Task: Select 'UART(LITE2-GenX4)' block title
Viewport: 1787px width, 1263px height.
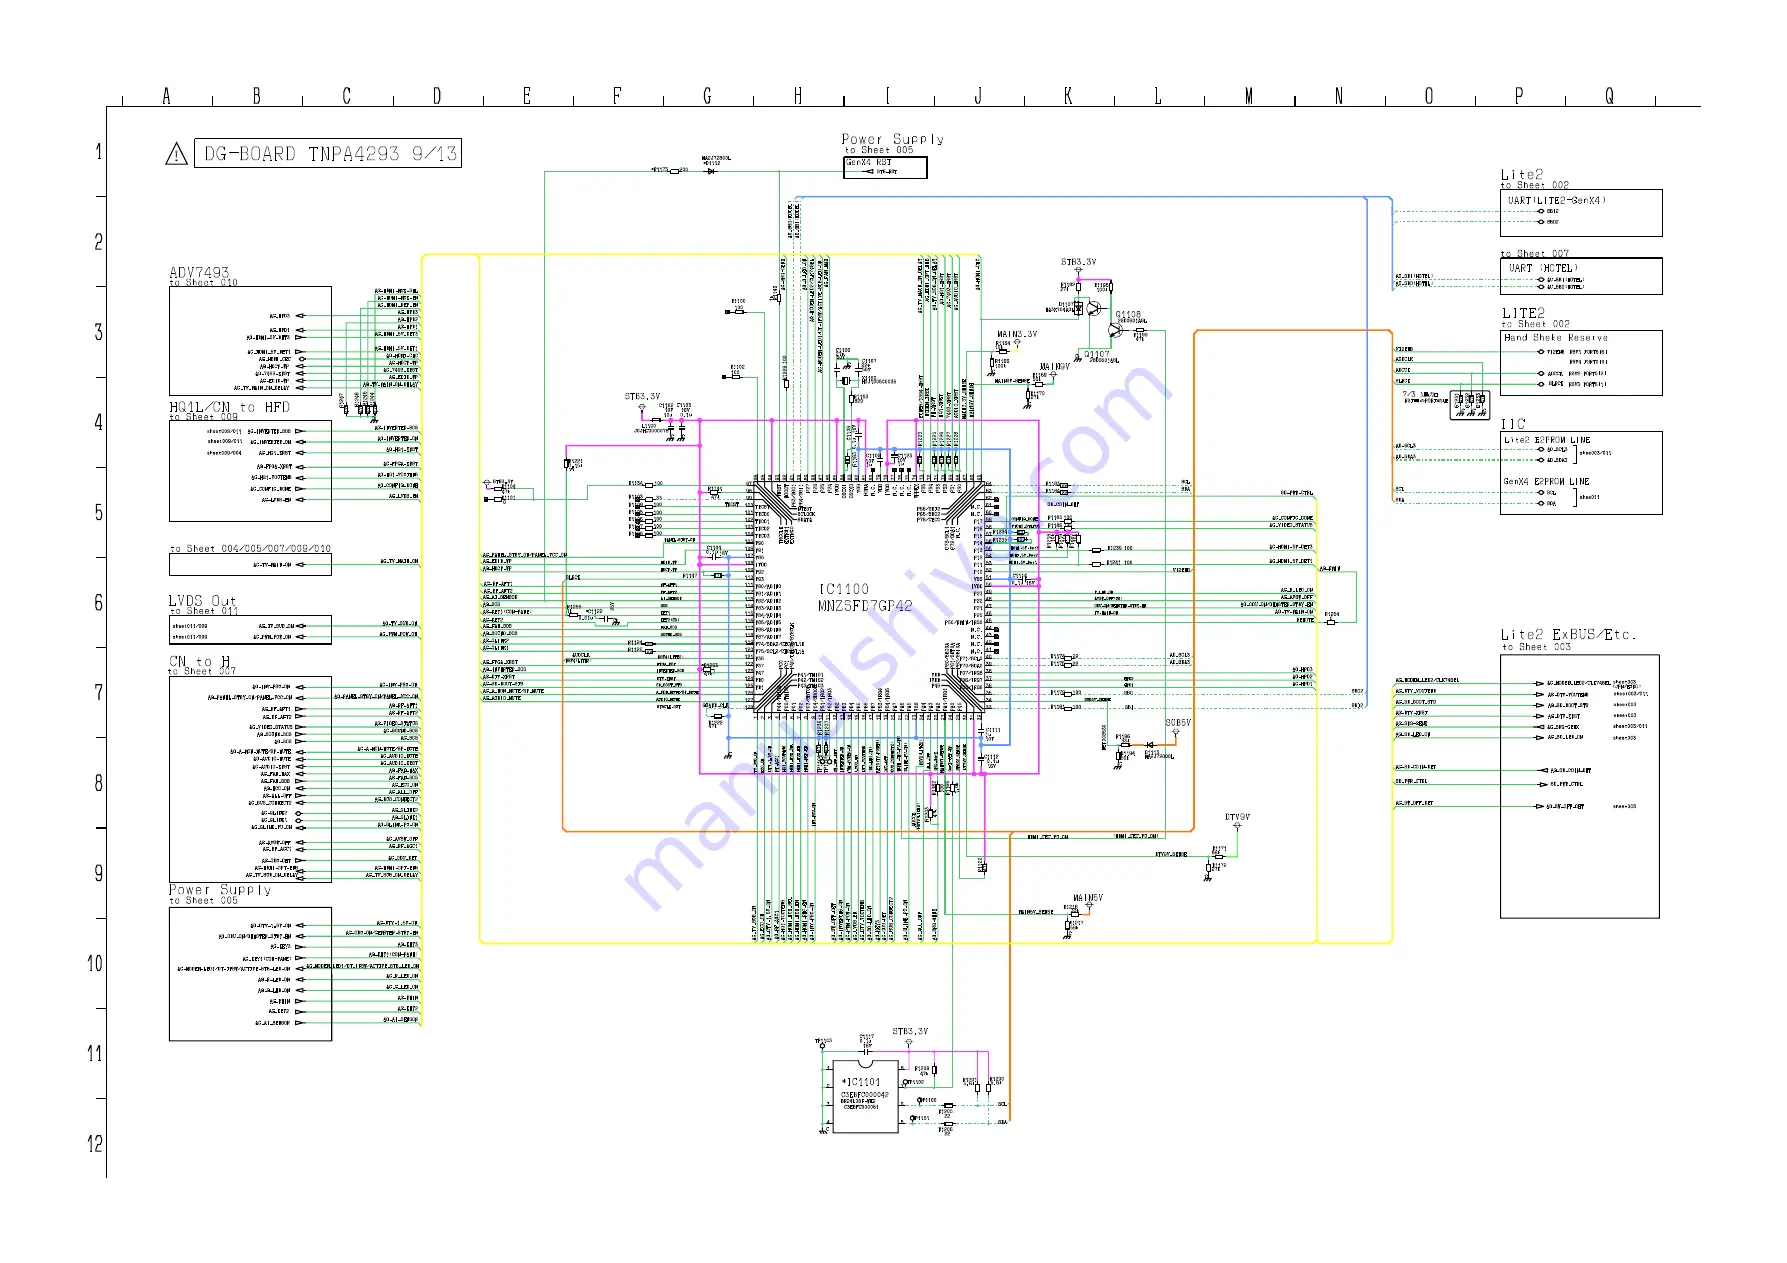Action: pyautogui.click(x=1557, y=201)
